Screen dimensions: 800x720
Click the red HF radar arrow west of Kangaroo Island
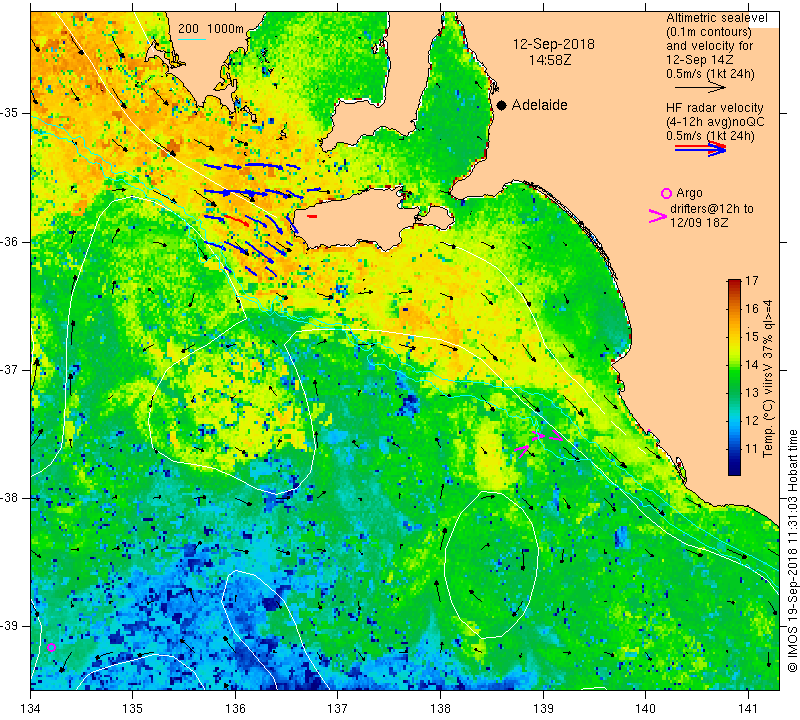tap(237, 220)
